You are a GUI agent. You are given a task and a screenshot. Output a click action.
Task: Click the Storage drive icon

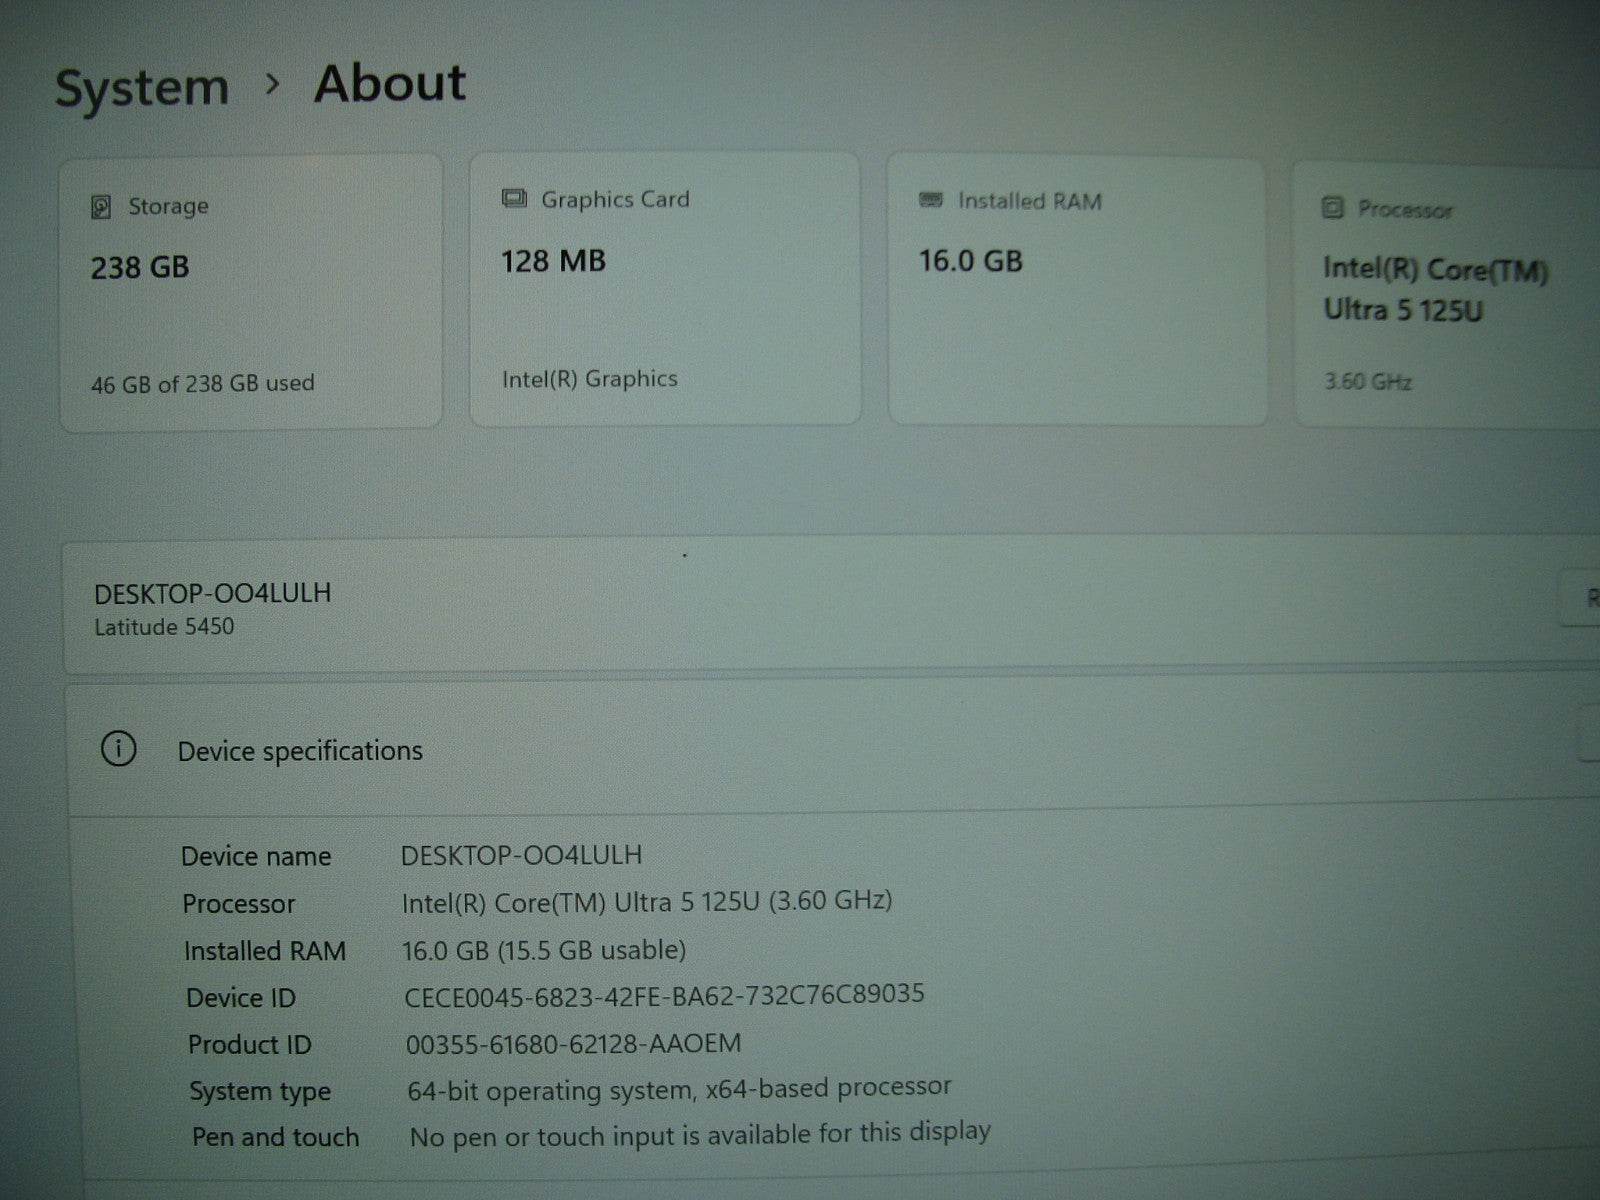coord(101,207)
